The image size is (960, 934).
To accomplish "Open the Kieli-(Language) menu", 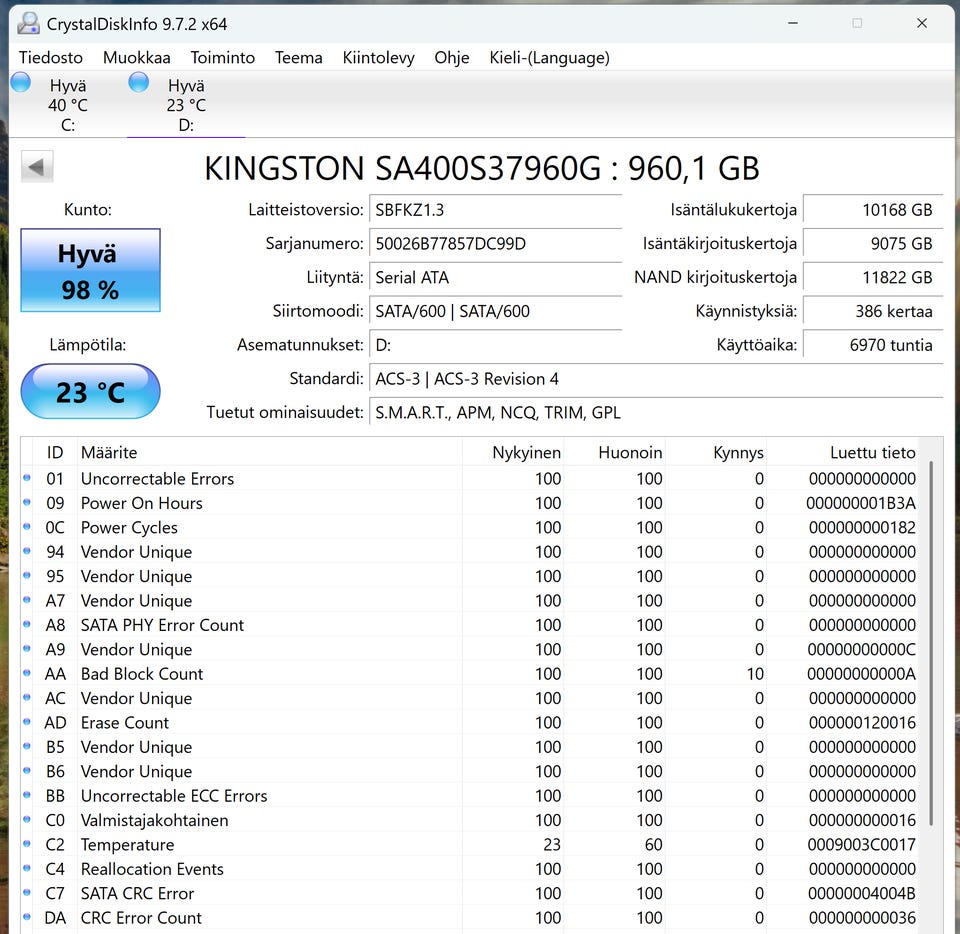I will point(549,58).
